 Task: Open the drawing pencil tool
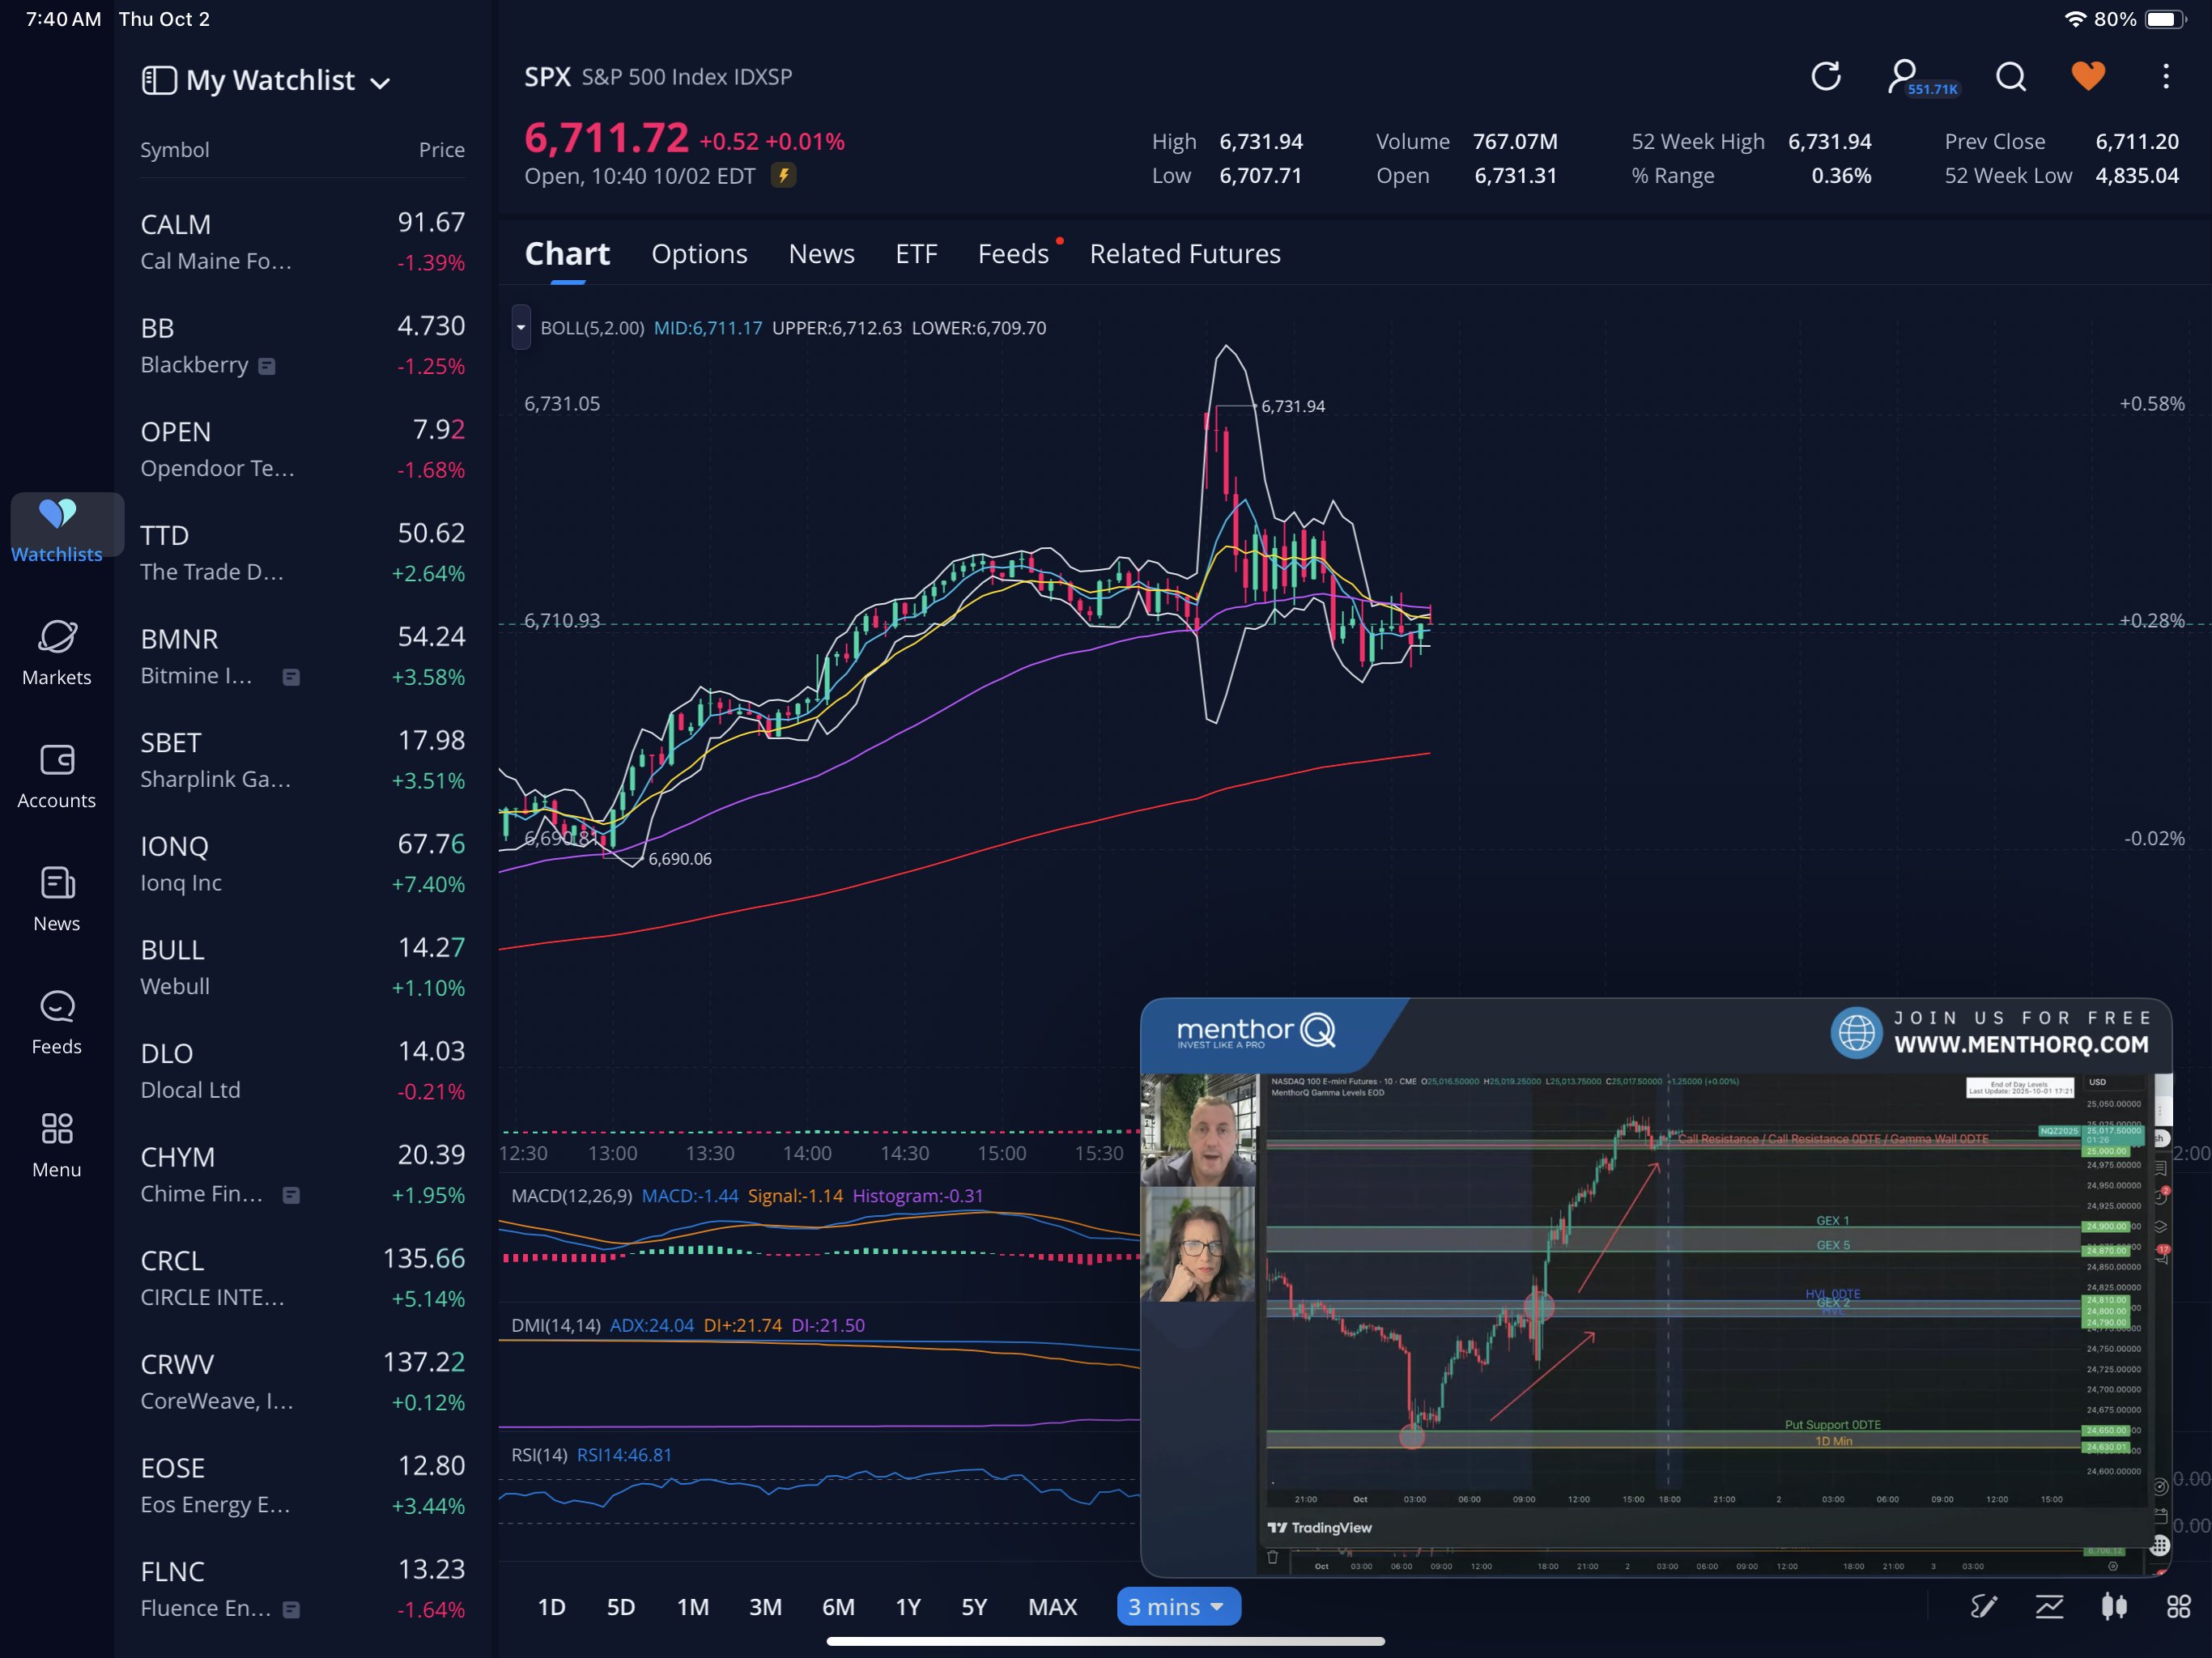click(x=1984, y=1607)
